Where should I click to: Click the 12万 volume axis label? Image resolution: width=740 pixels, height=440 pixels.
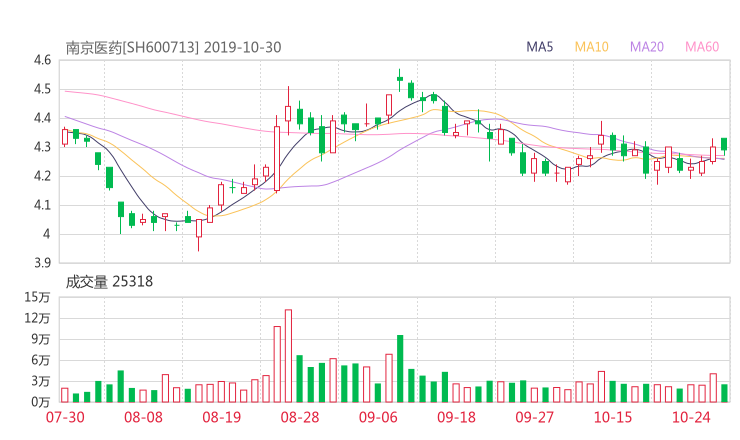pyautogui.click(x=37, y=318)
